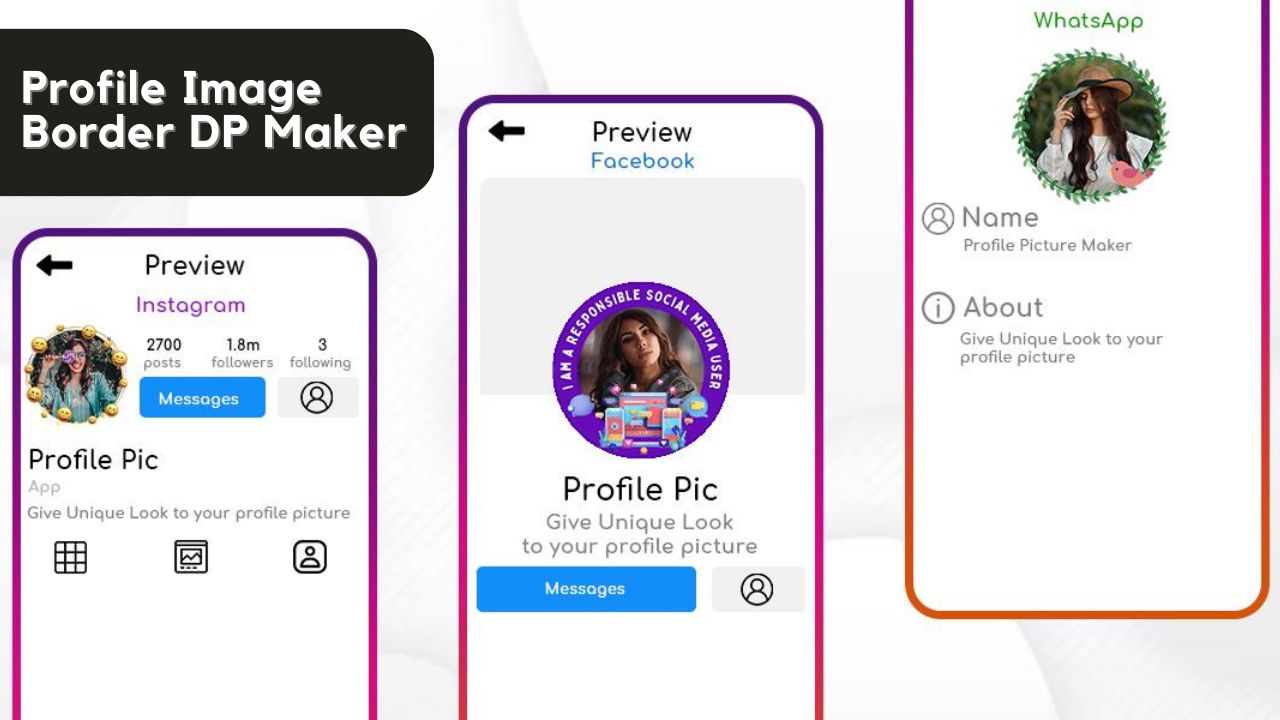Select the Facebook label
Viewport: 1280px width, 720px height.
point(642,161)
